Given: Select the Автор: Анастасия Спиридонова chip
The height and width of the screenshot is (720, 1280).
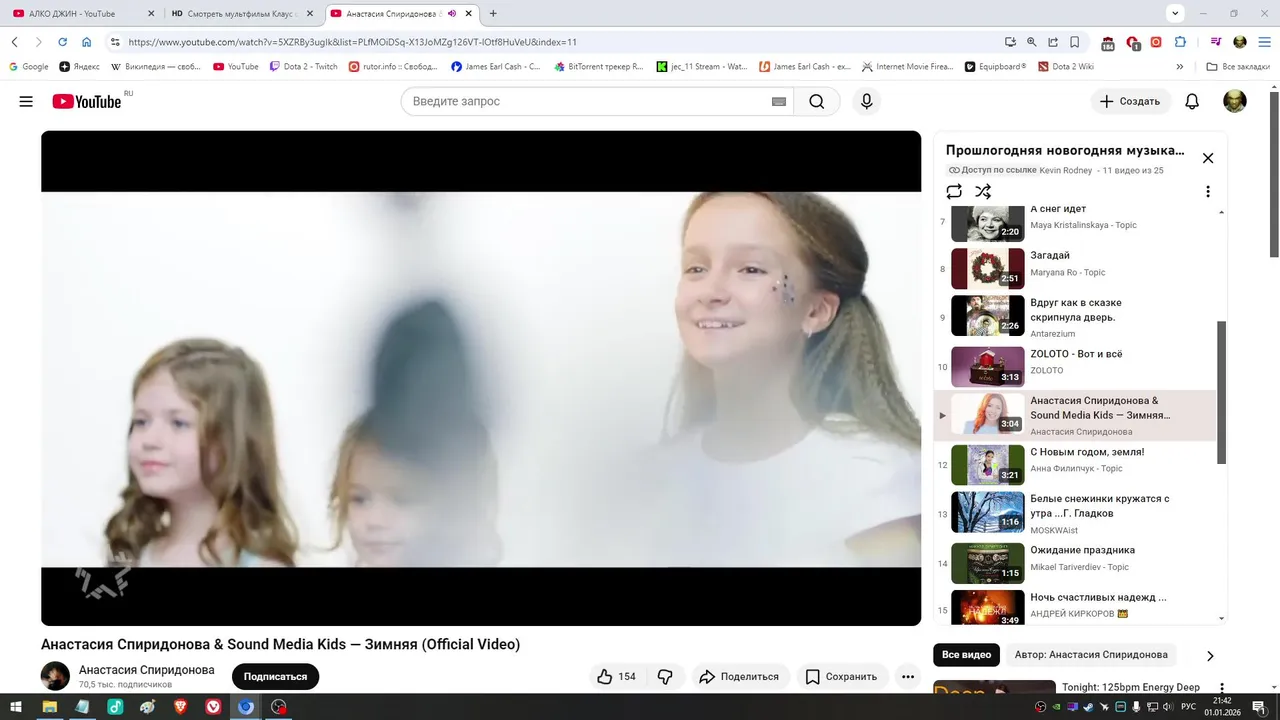Looking at the screenshot, I should [x=1091, y=655].
